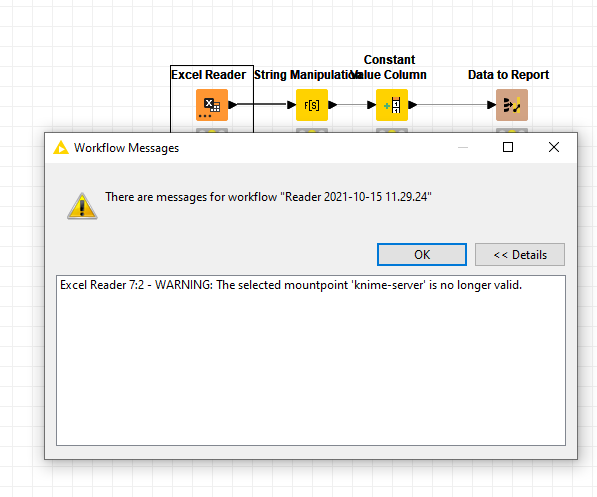The height and width of the screenshot is (497, 597).
Task: Select the Excel Reader node icon
Action: click(212, 105)
